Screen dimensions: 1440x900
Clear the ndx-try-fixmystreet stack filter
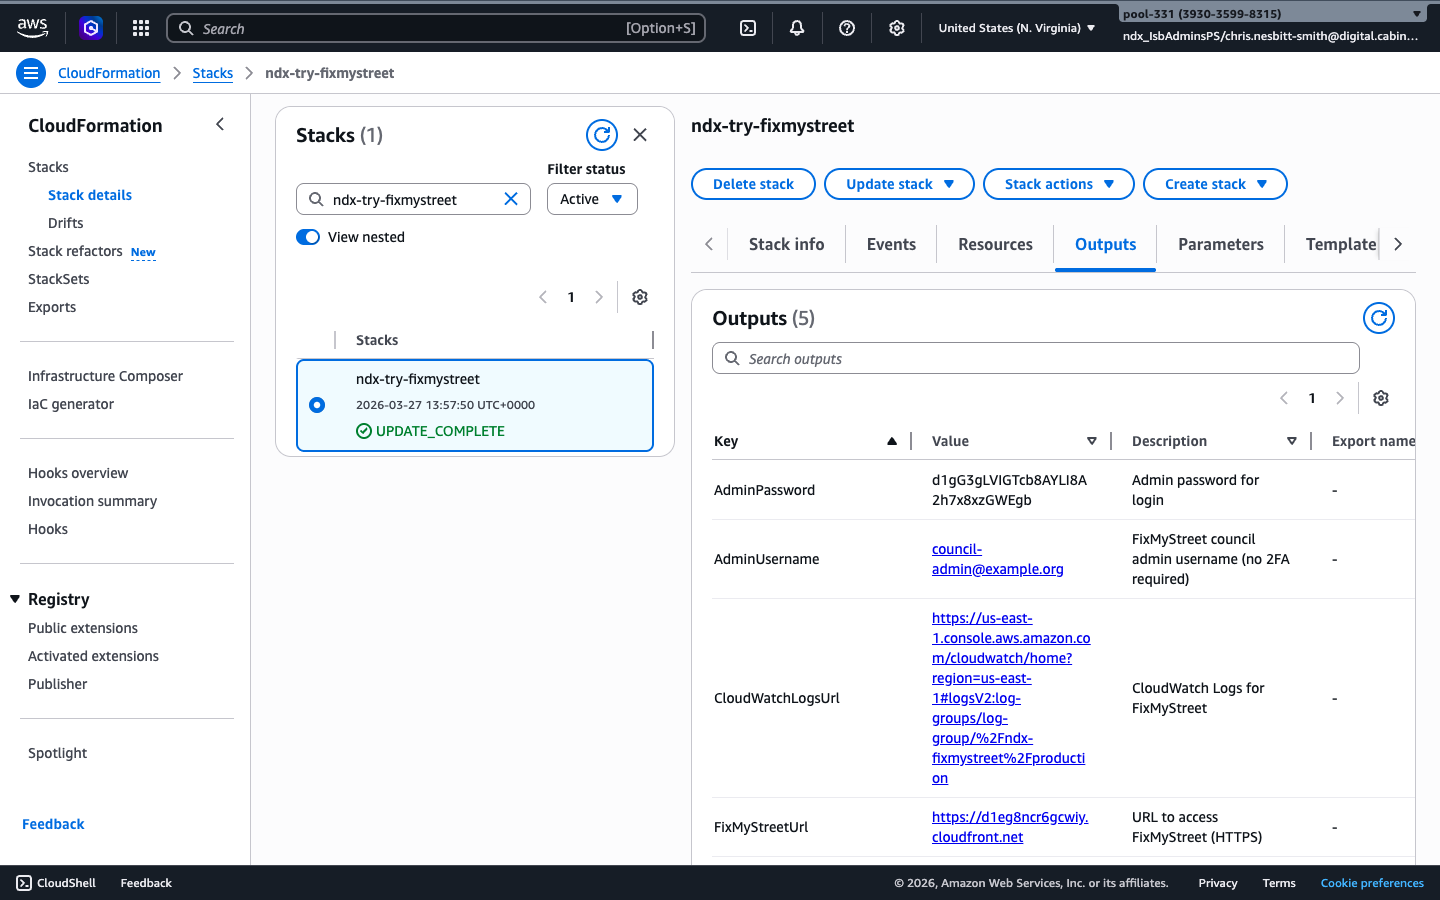point(510,199)
